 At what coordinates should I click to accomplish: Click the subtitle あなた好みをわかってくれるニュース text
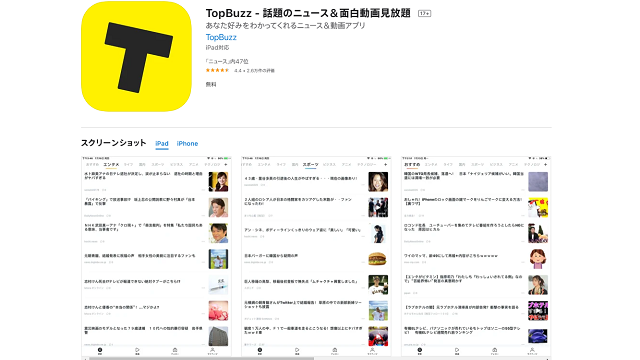[285, 25]
